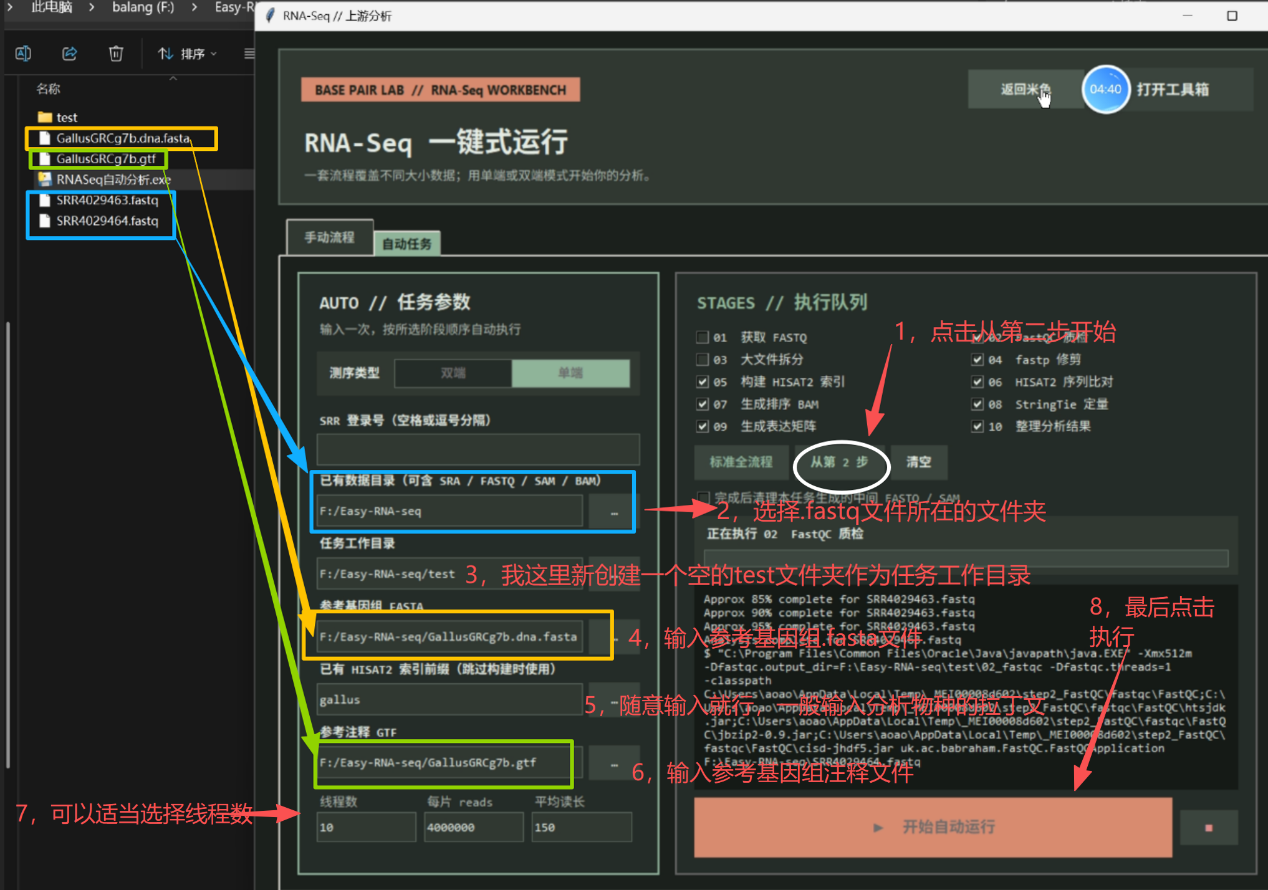The image size is (1268, 890).
Task: Maximize the RNA-Seq window
Action: pyautogui.click(x=1232, y=16)
